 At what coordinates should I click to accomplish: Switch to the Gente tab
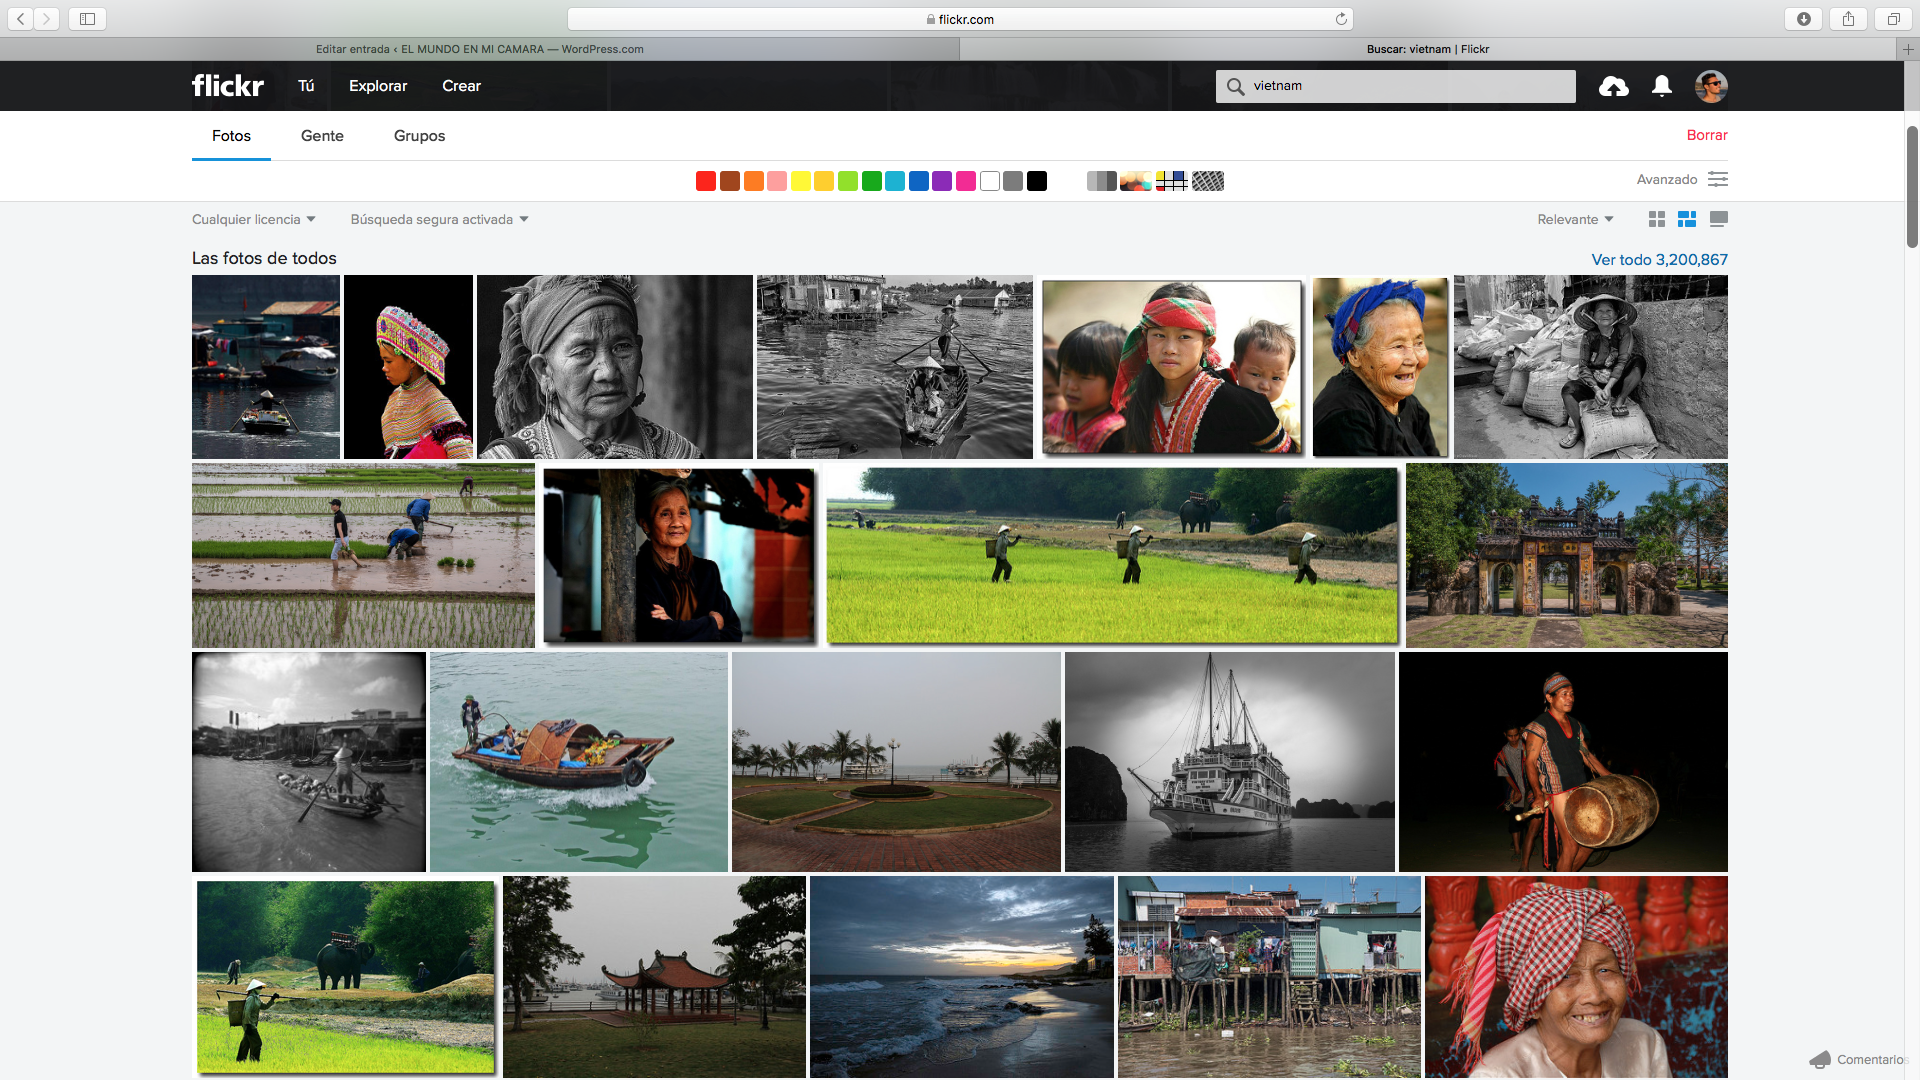pos(322,136)
